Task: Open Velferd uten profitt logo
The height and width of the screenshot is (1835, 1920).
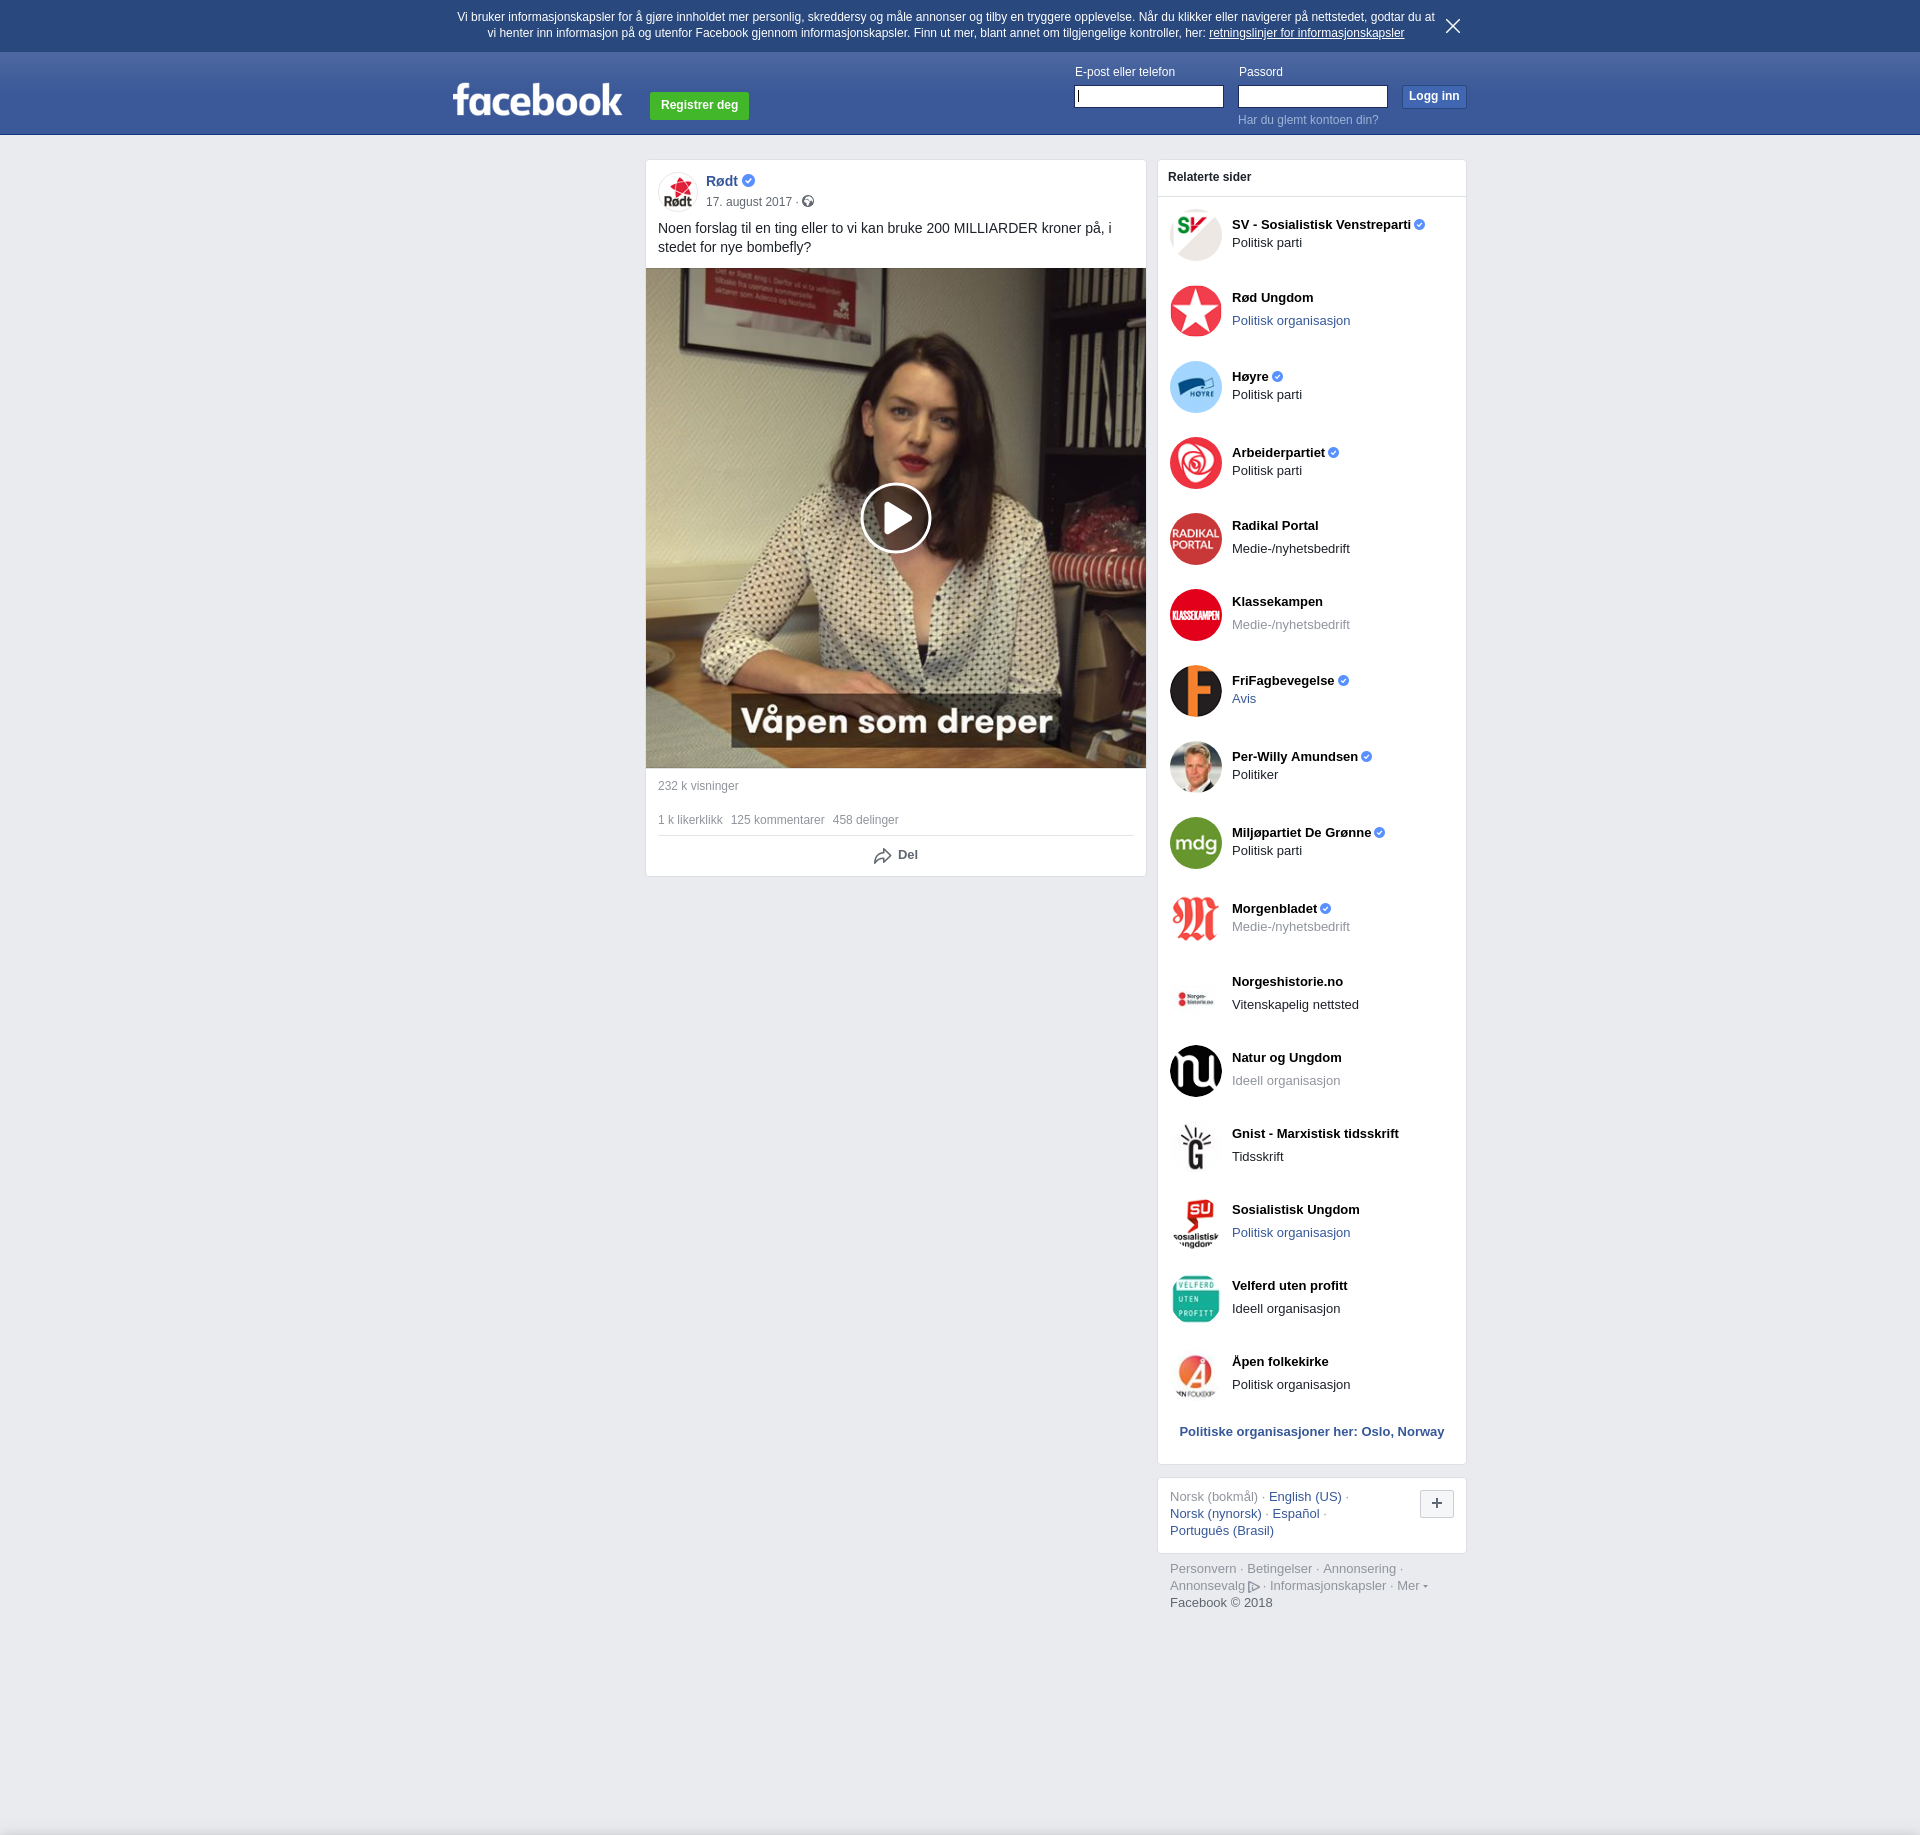Action: click(x=1196, y=1299)
